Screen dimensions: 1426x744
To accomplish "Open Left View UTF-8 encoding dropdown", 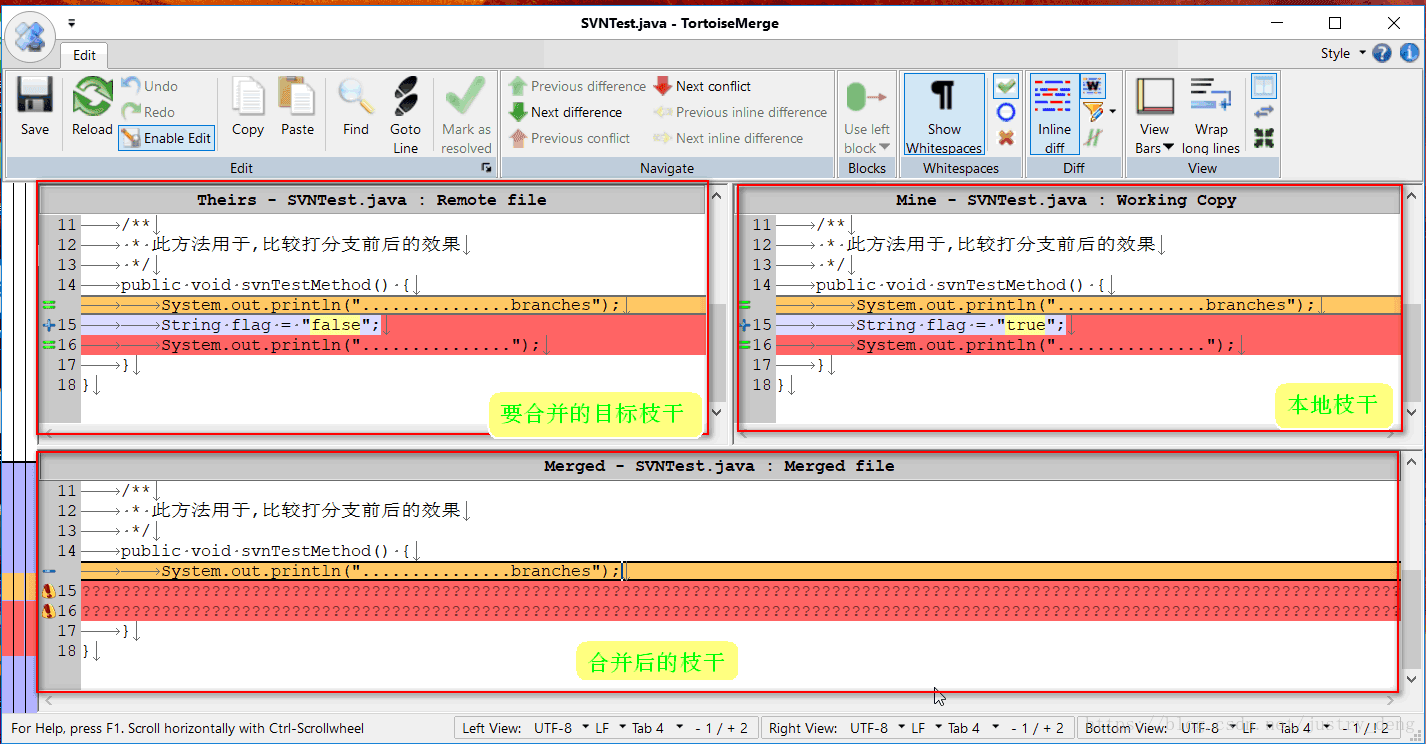I will click(x=561, y=728).
